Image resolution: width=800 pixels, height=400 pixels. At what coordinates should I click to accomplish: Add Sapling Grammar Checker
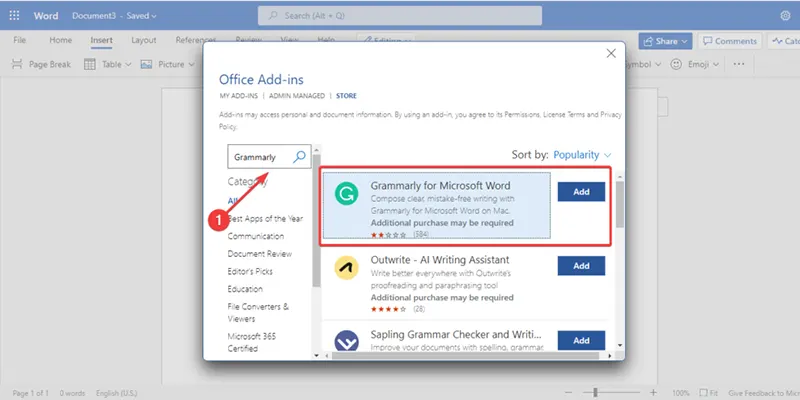click(581, 340)
